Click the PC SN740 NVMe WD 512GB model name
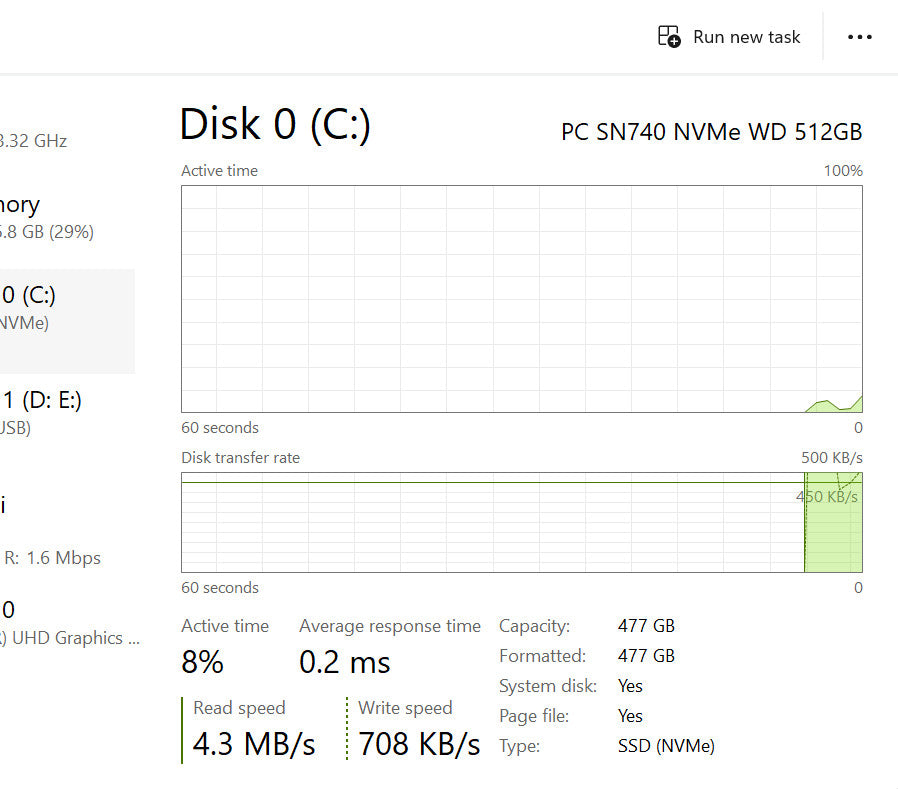 point(711,132)
